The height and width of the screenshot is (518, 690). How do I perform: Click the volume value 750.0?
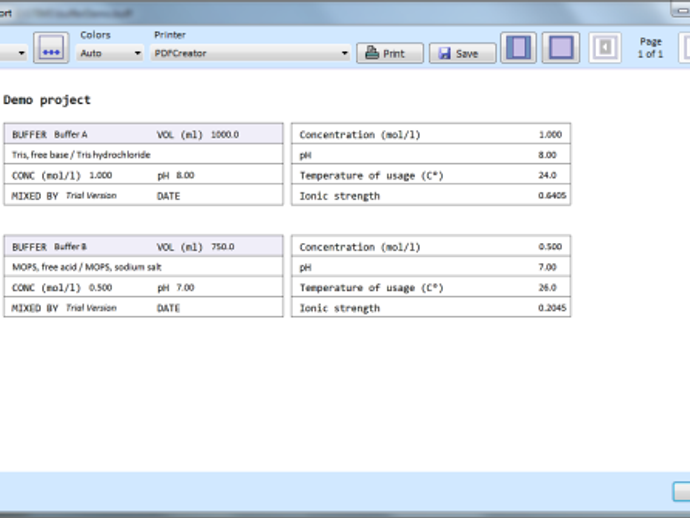(x=223, y=246)
